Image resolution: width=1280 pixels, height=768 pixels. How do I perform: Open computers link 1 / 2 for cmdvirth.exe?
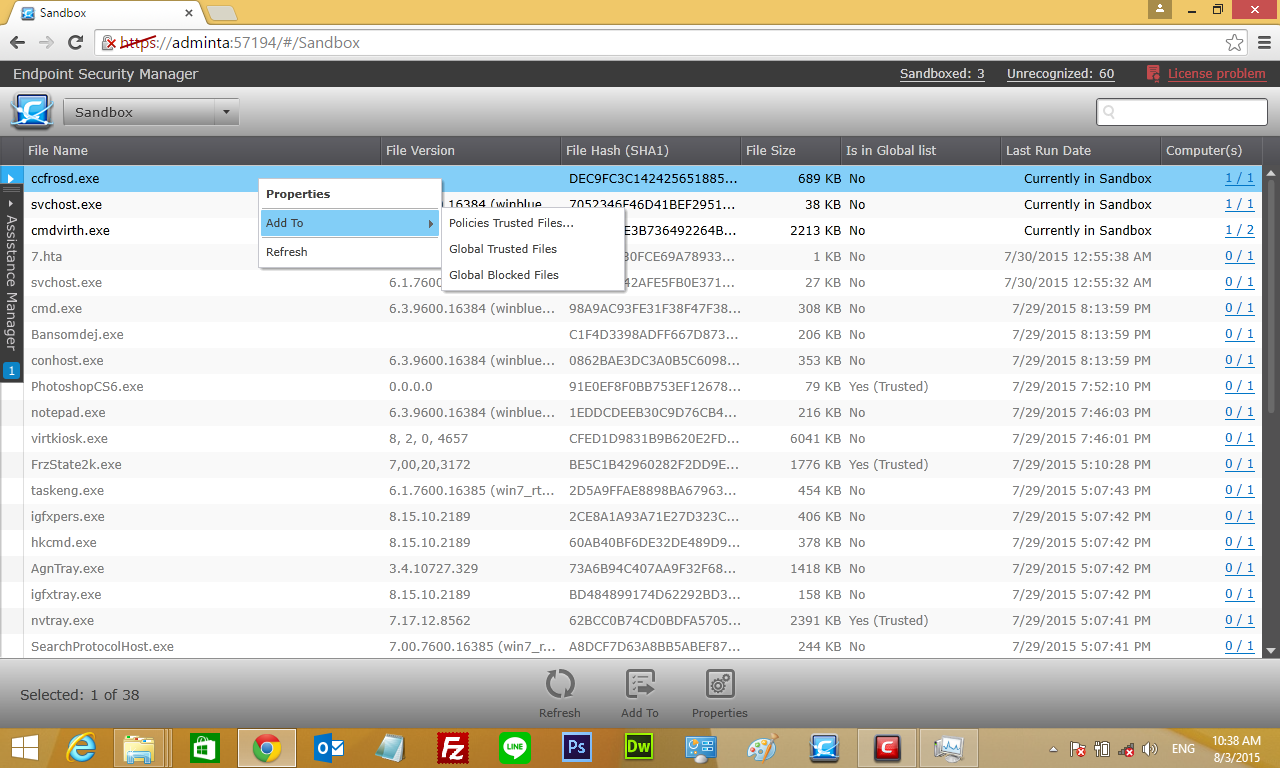pos(1239,230)
